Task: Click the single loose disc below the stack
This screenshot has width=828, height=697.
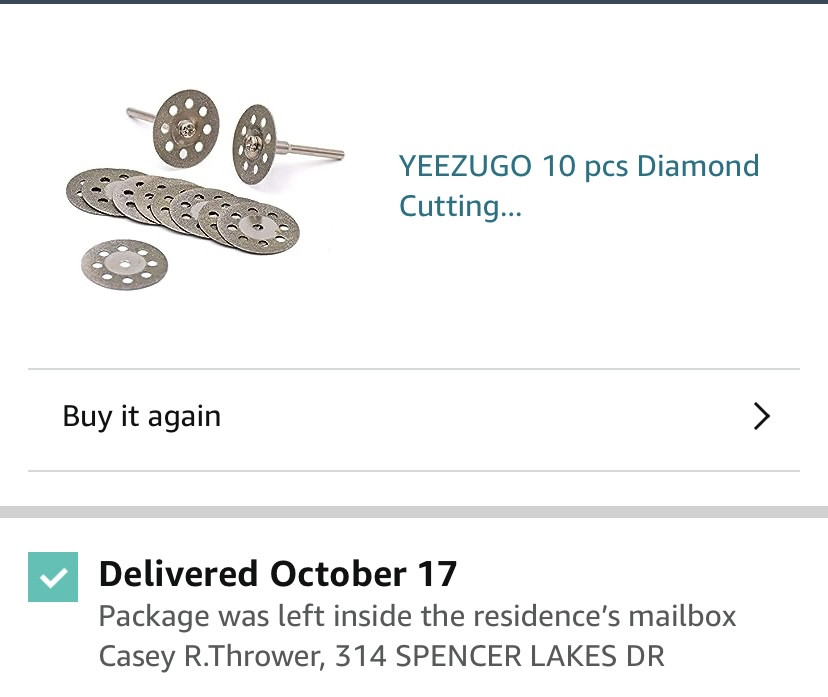Action: (x=125, y=263)
